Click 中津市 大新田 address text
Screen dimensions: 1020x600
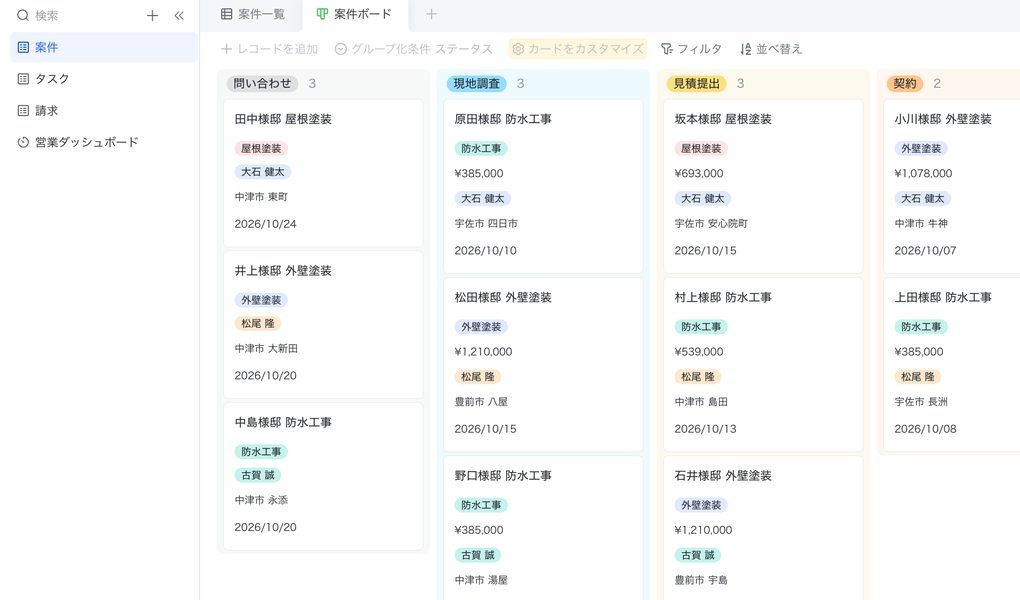click(266, 349)
